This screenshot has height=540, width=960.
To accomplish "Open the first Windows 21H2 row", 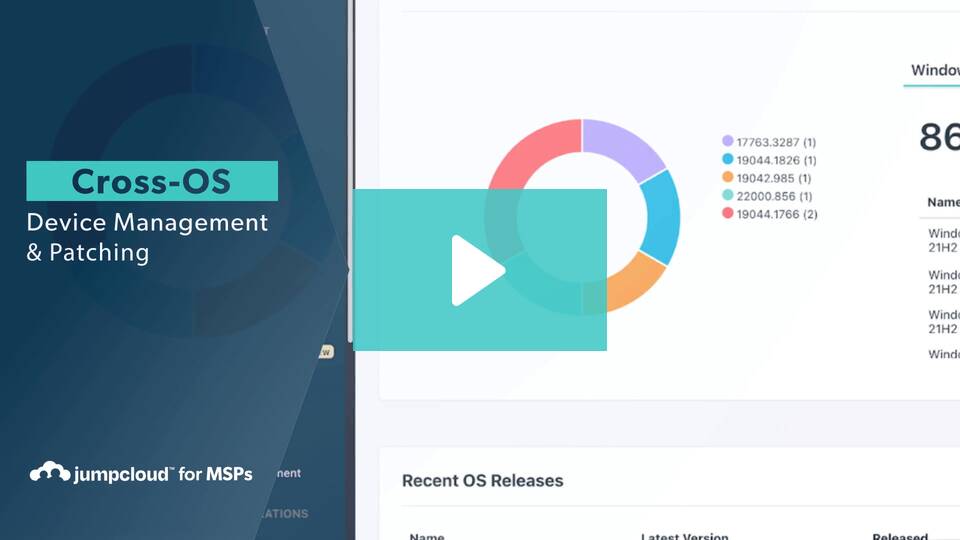I will [942, 241].
